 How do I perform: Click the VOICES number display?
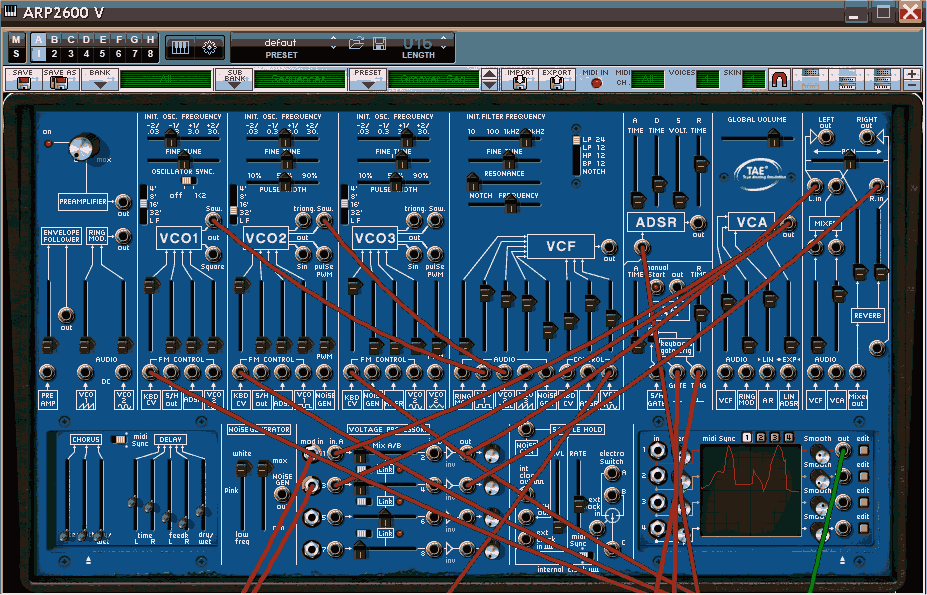click(x=707, y=79)
